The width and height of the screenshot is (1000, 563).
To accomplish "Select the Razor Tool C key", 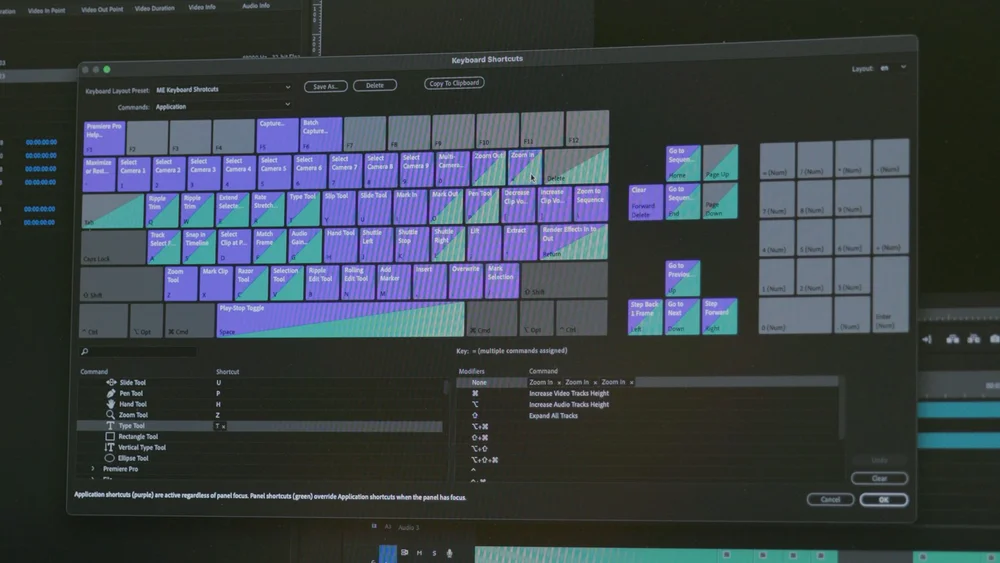I will (x=251, y=283).
